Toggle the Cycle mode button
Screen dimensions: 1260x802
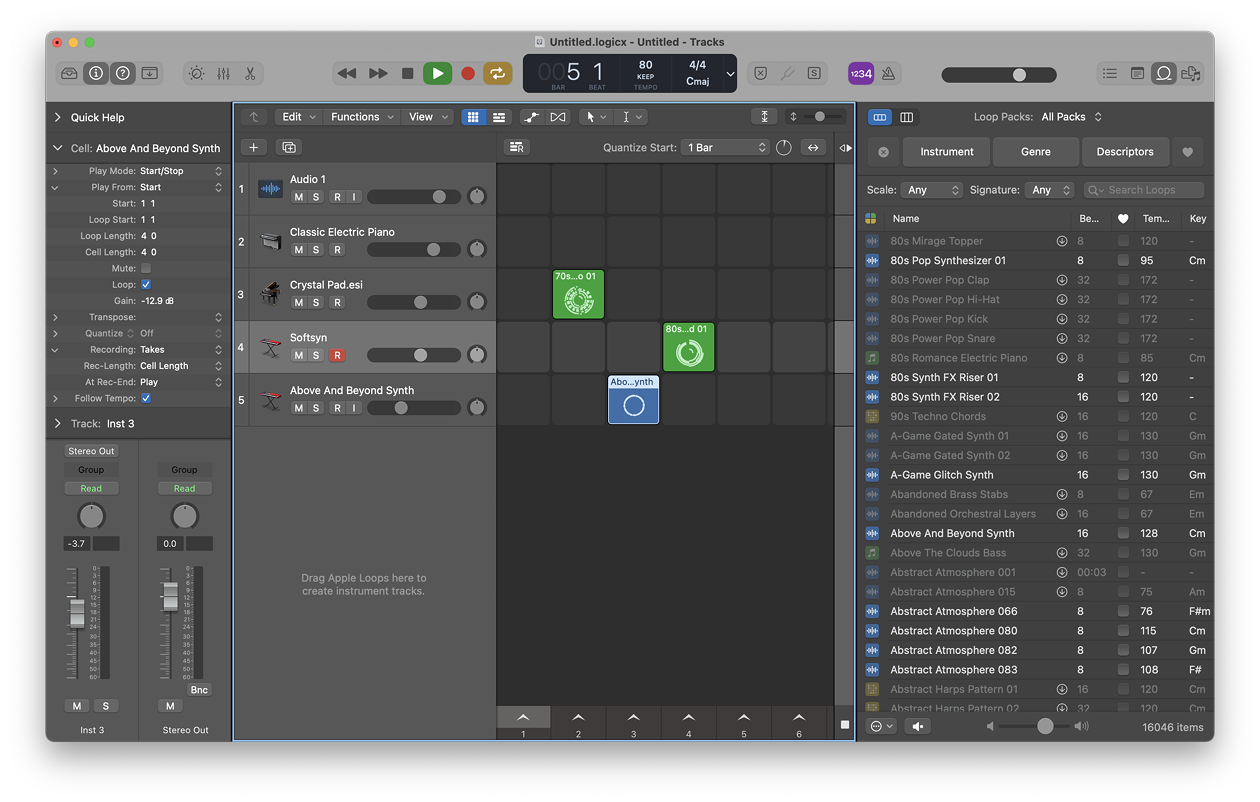(x=497, y=73)
